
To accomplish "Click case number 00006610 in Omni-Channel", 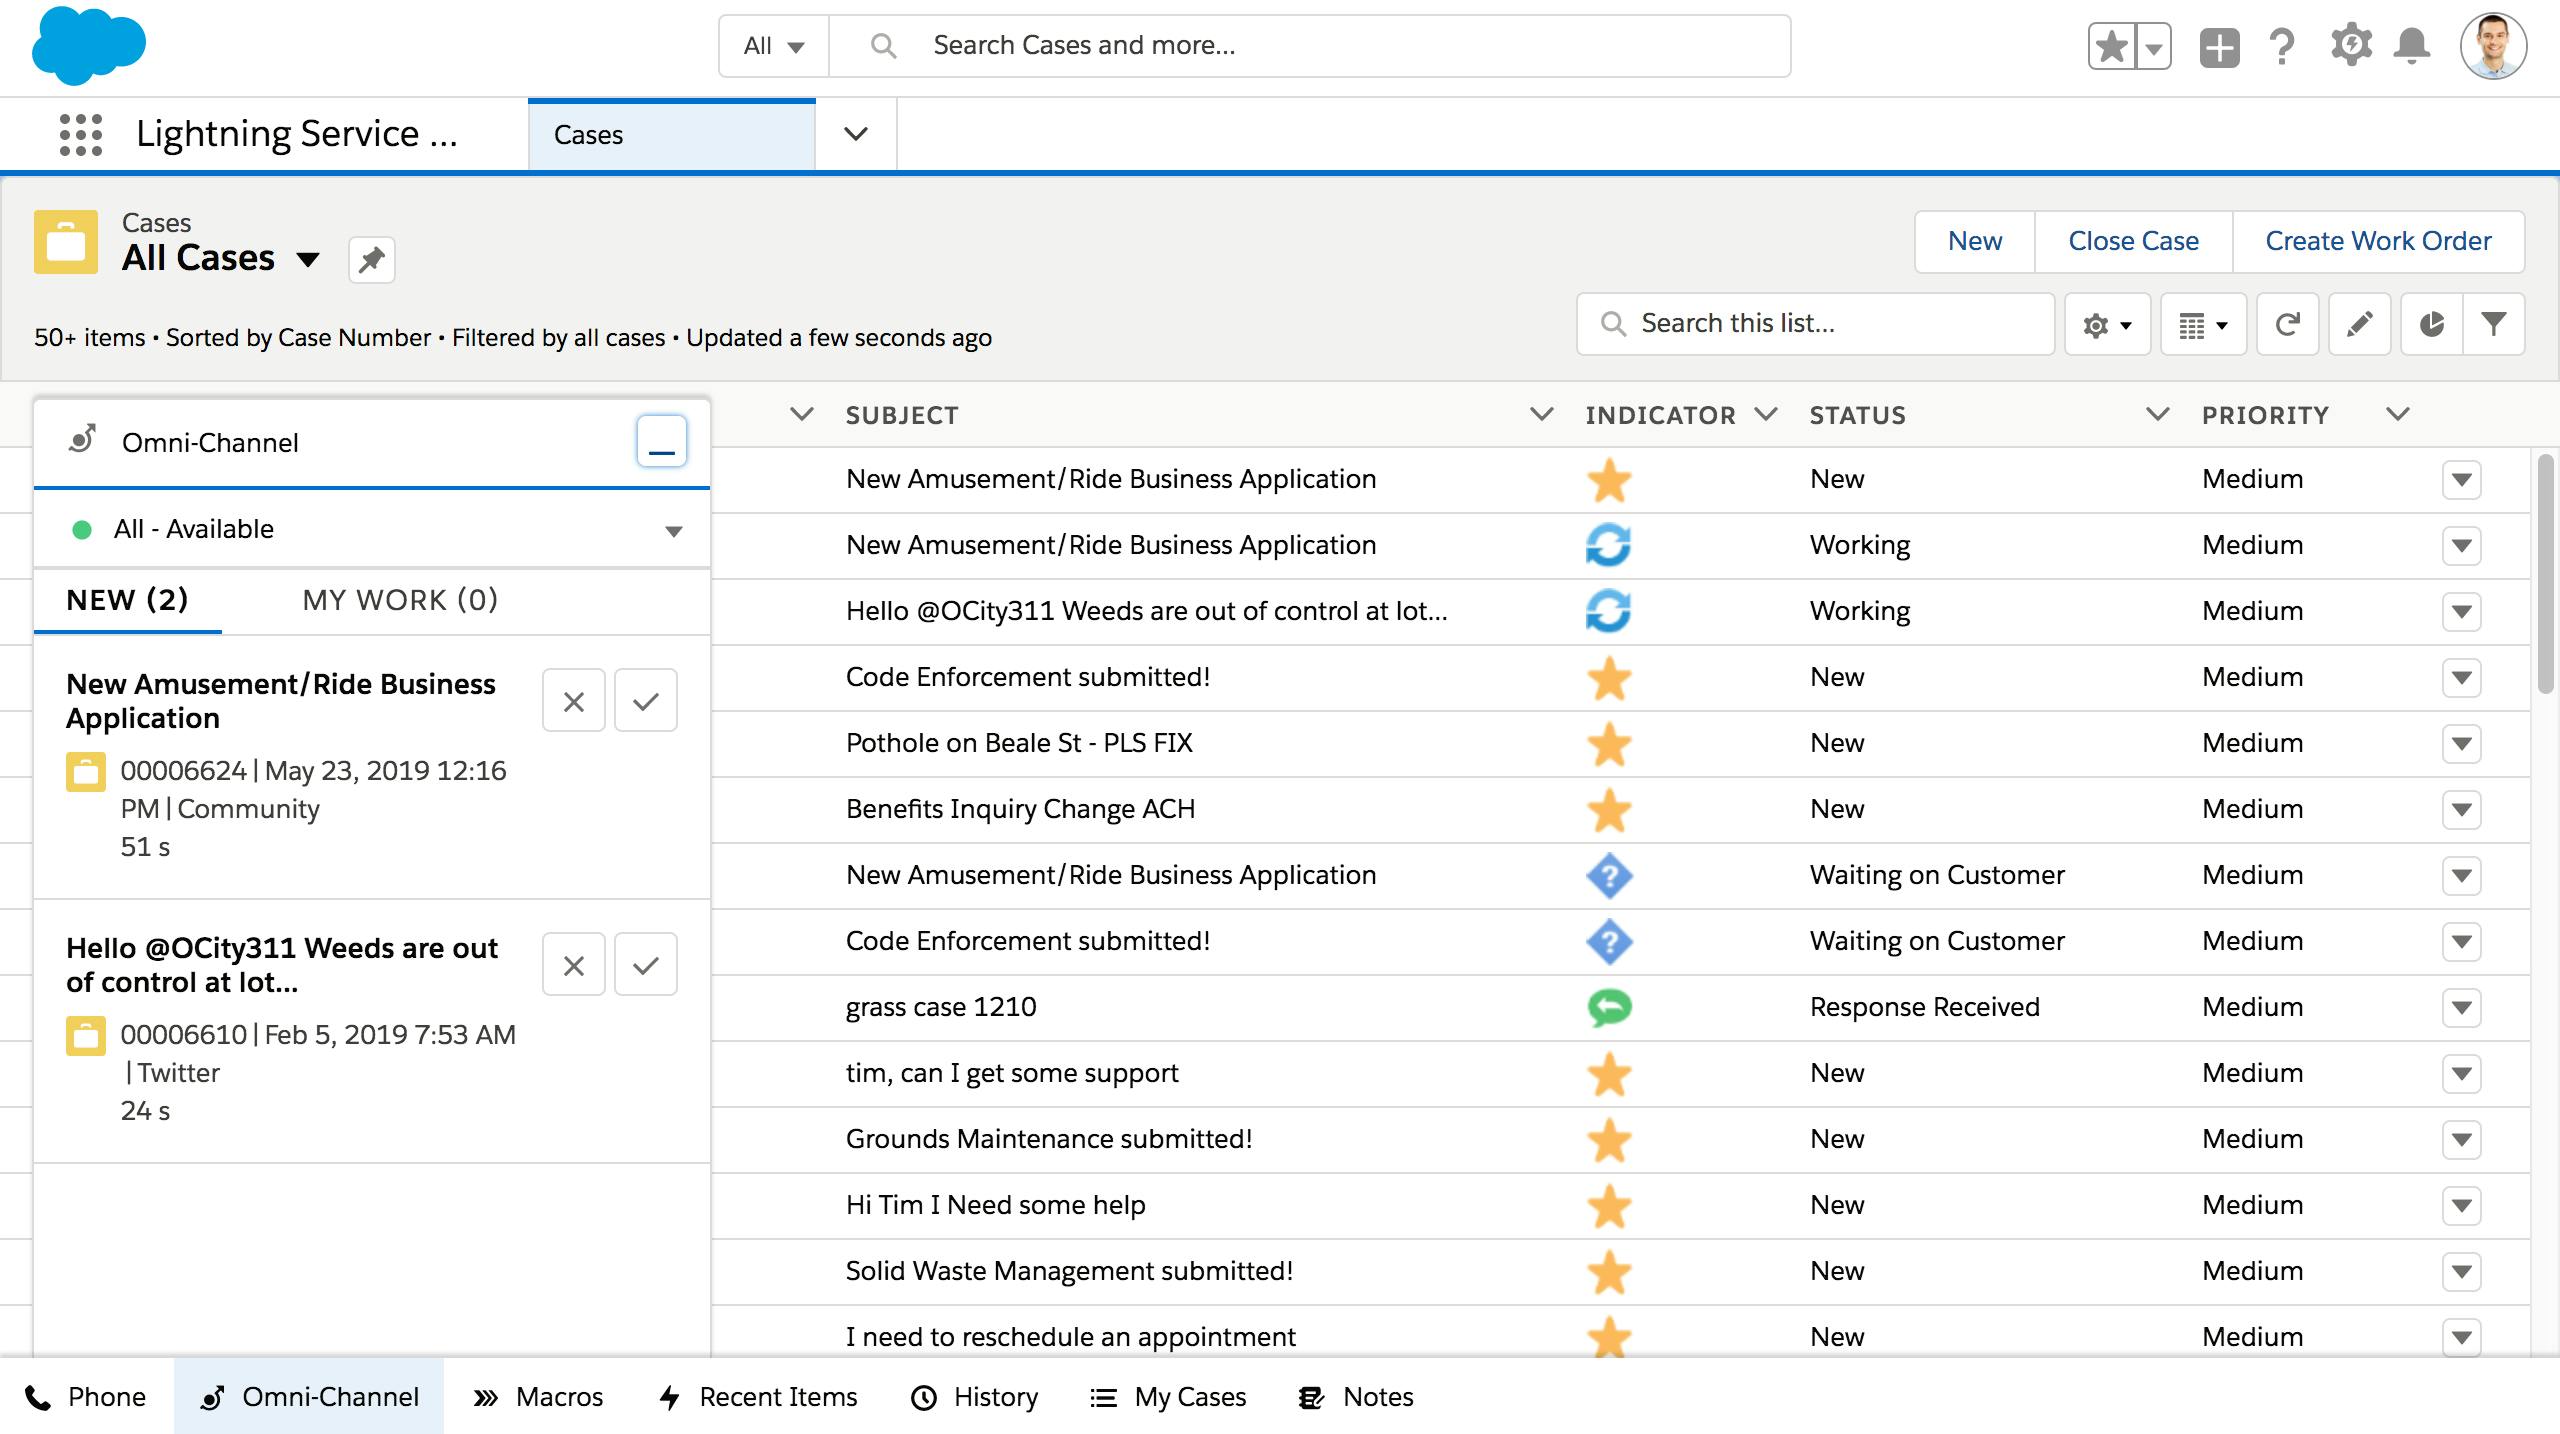I will tap(183, 1035).
